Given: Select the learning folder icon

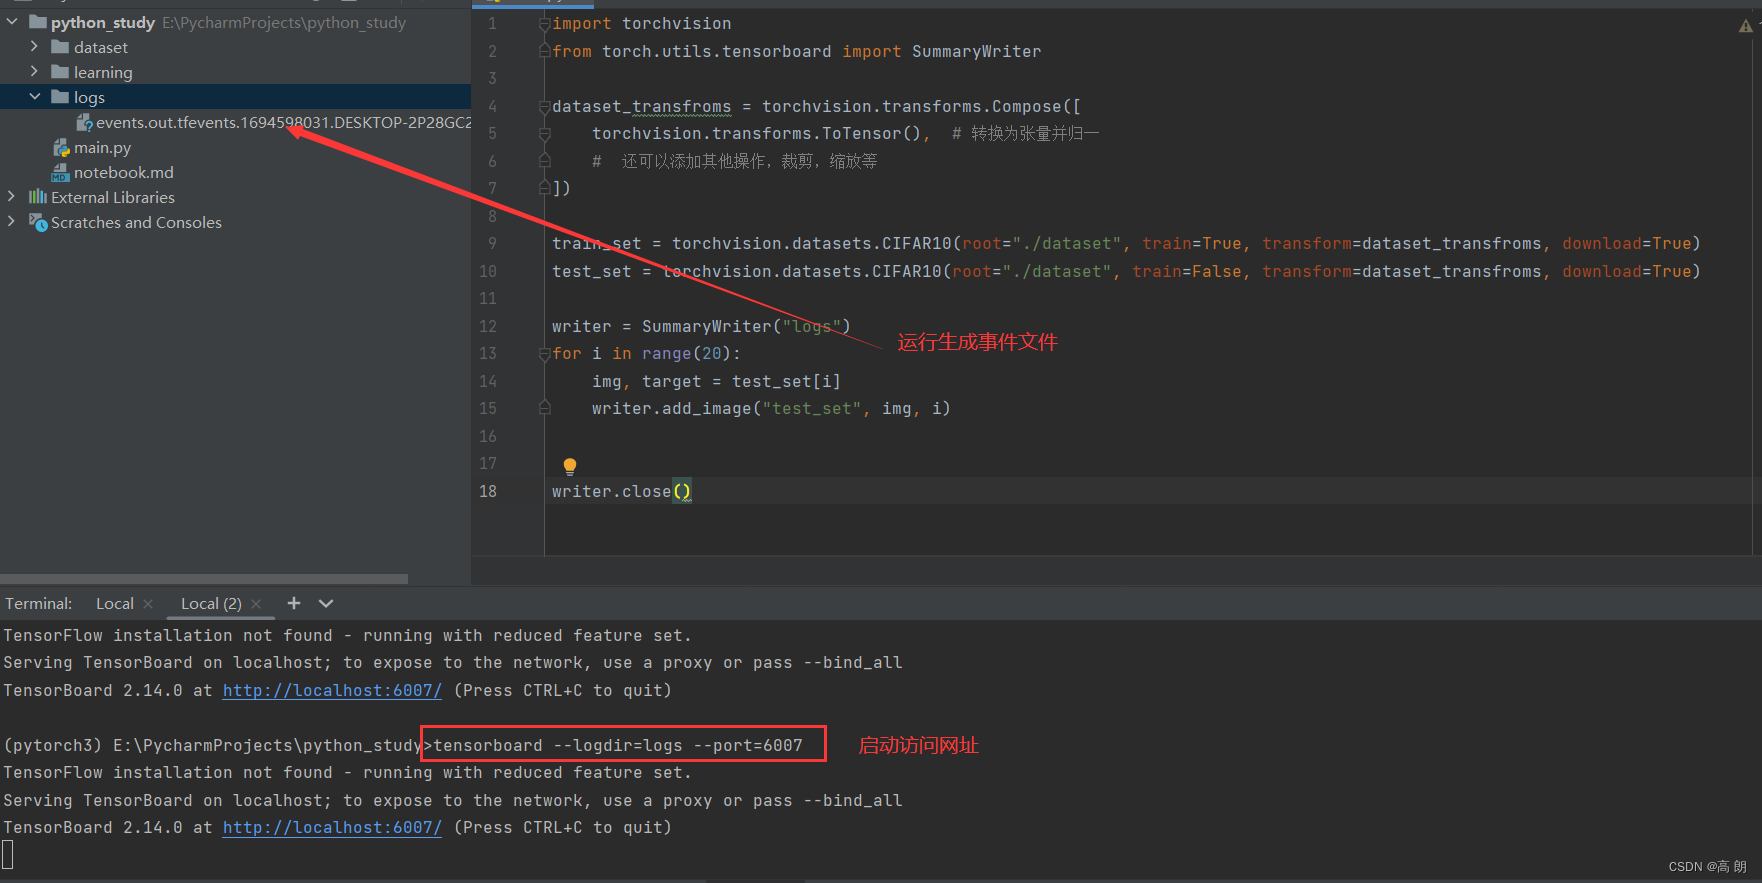Looking at the screenshot, I should coord(60,72).
